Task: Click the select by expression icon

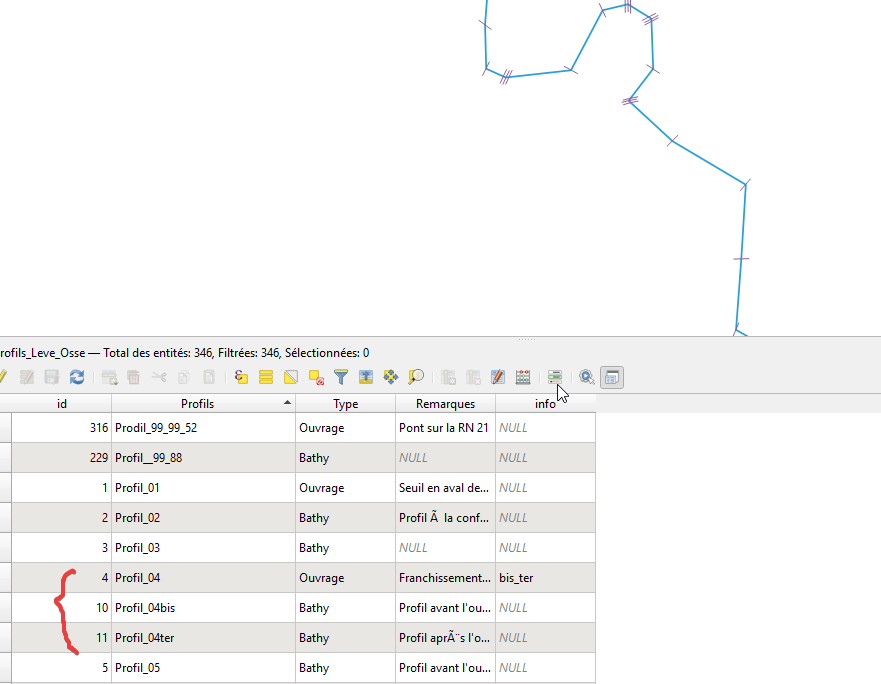Action: tap(241, 377)
